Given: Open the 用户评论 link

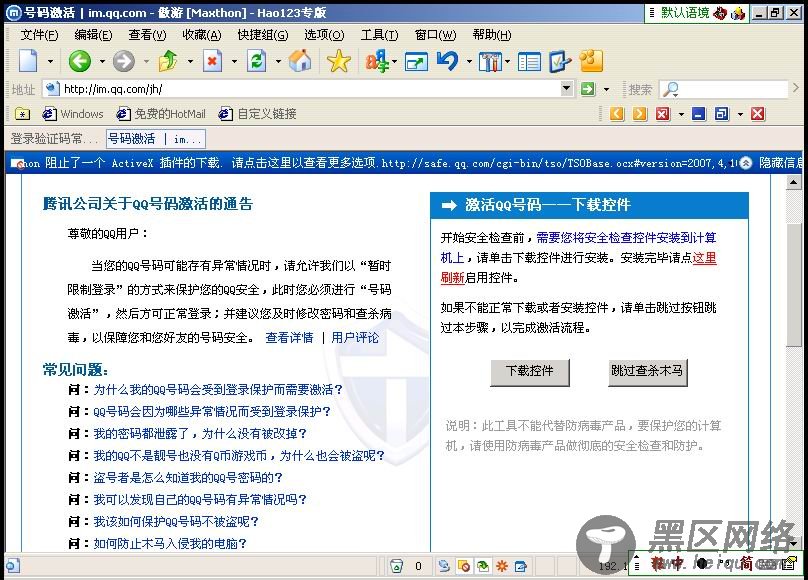Looking at the screenshot, I should click(x=355, y=338).
